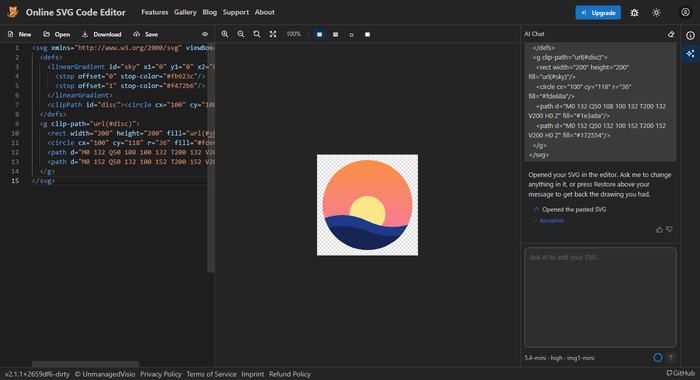This screenshot has height=380, width=700.
Task: Give thumbs up to AI response
Action: (659, 230)
